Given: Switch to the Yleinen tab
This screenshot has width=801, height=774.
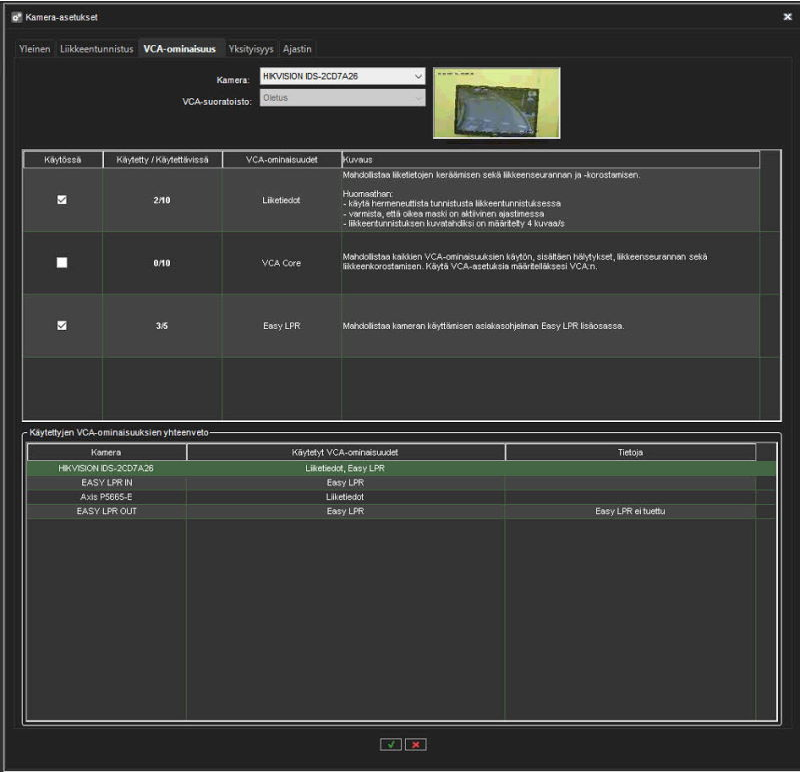Looking at the screenshot, I should (34, 48).
